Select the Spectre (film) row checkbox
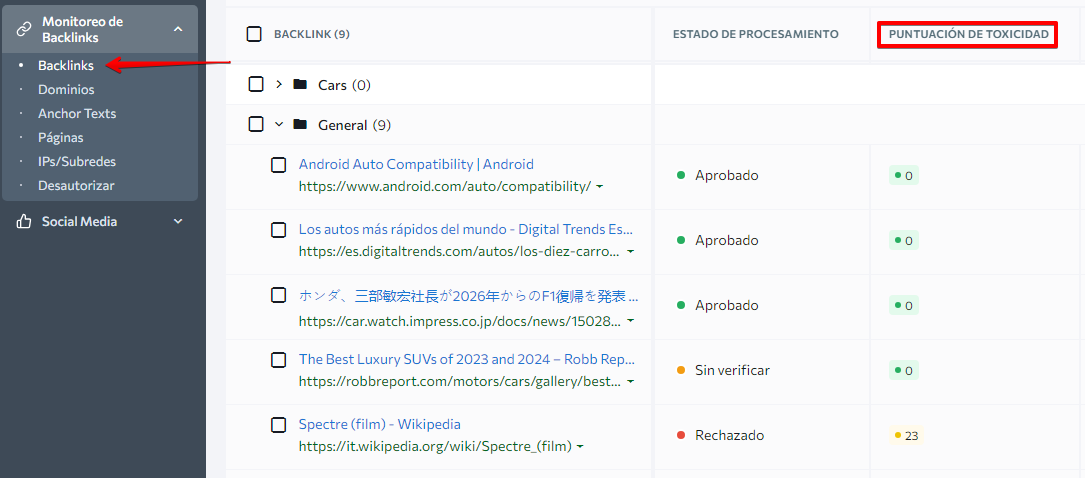1085x478 pixels. click(278, 425)
